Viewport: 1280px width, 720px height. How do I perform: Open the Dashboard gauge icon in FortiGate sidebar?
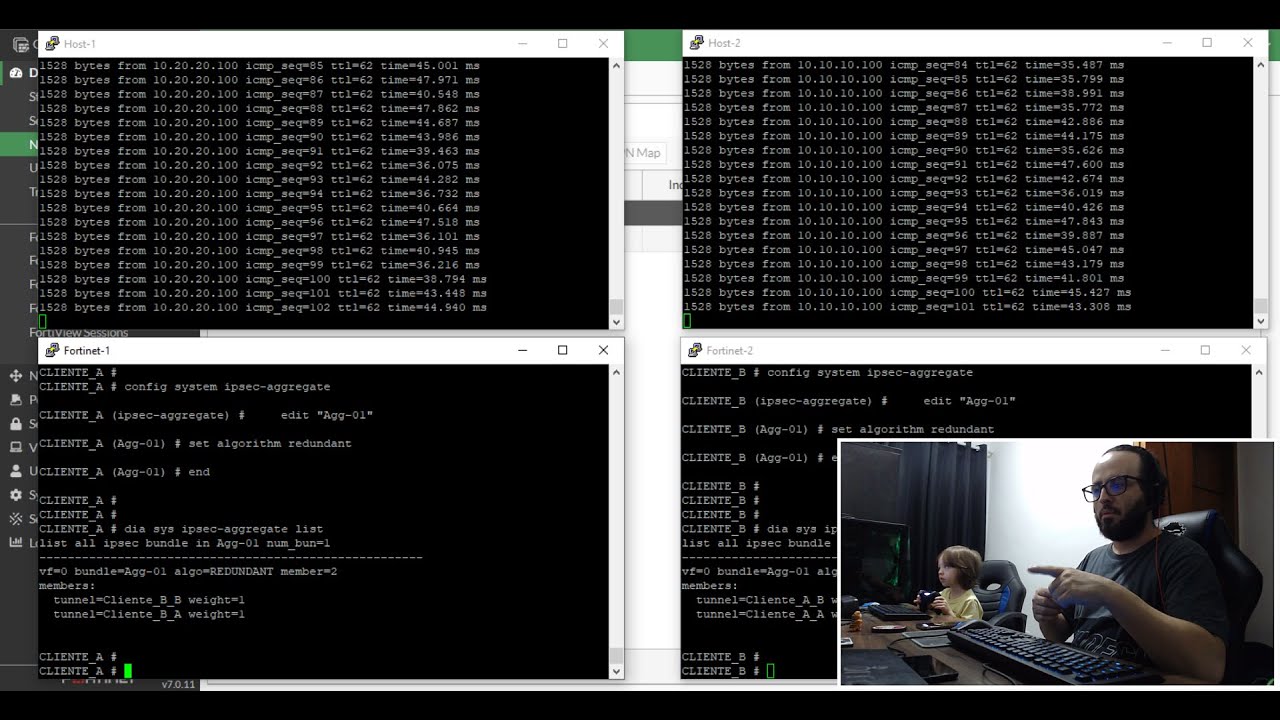coord(17,73)
